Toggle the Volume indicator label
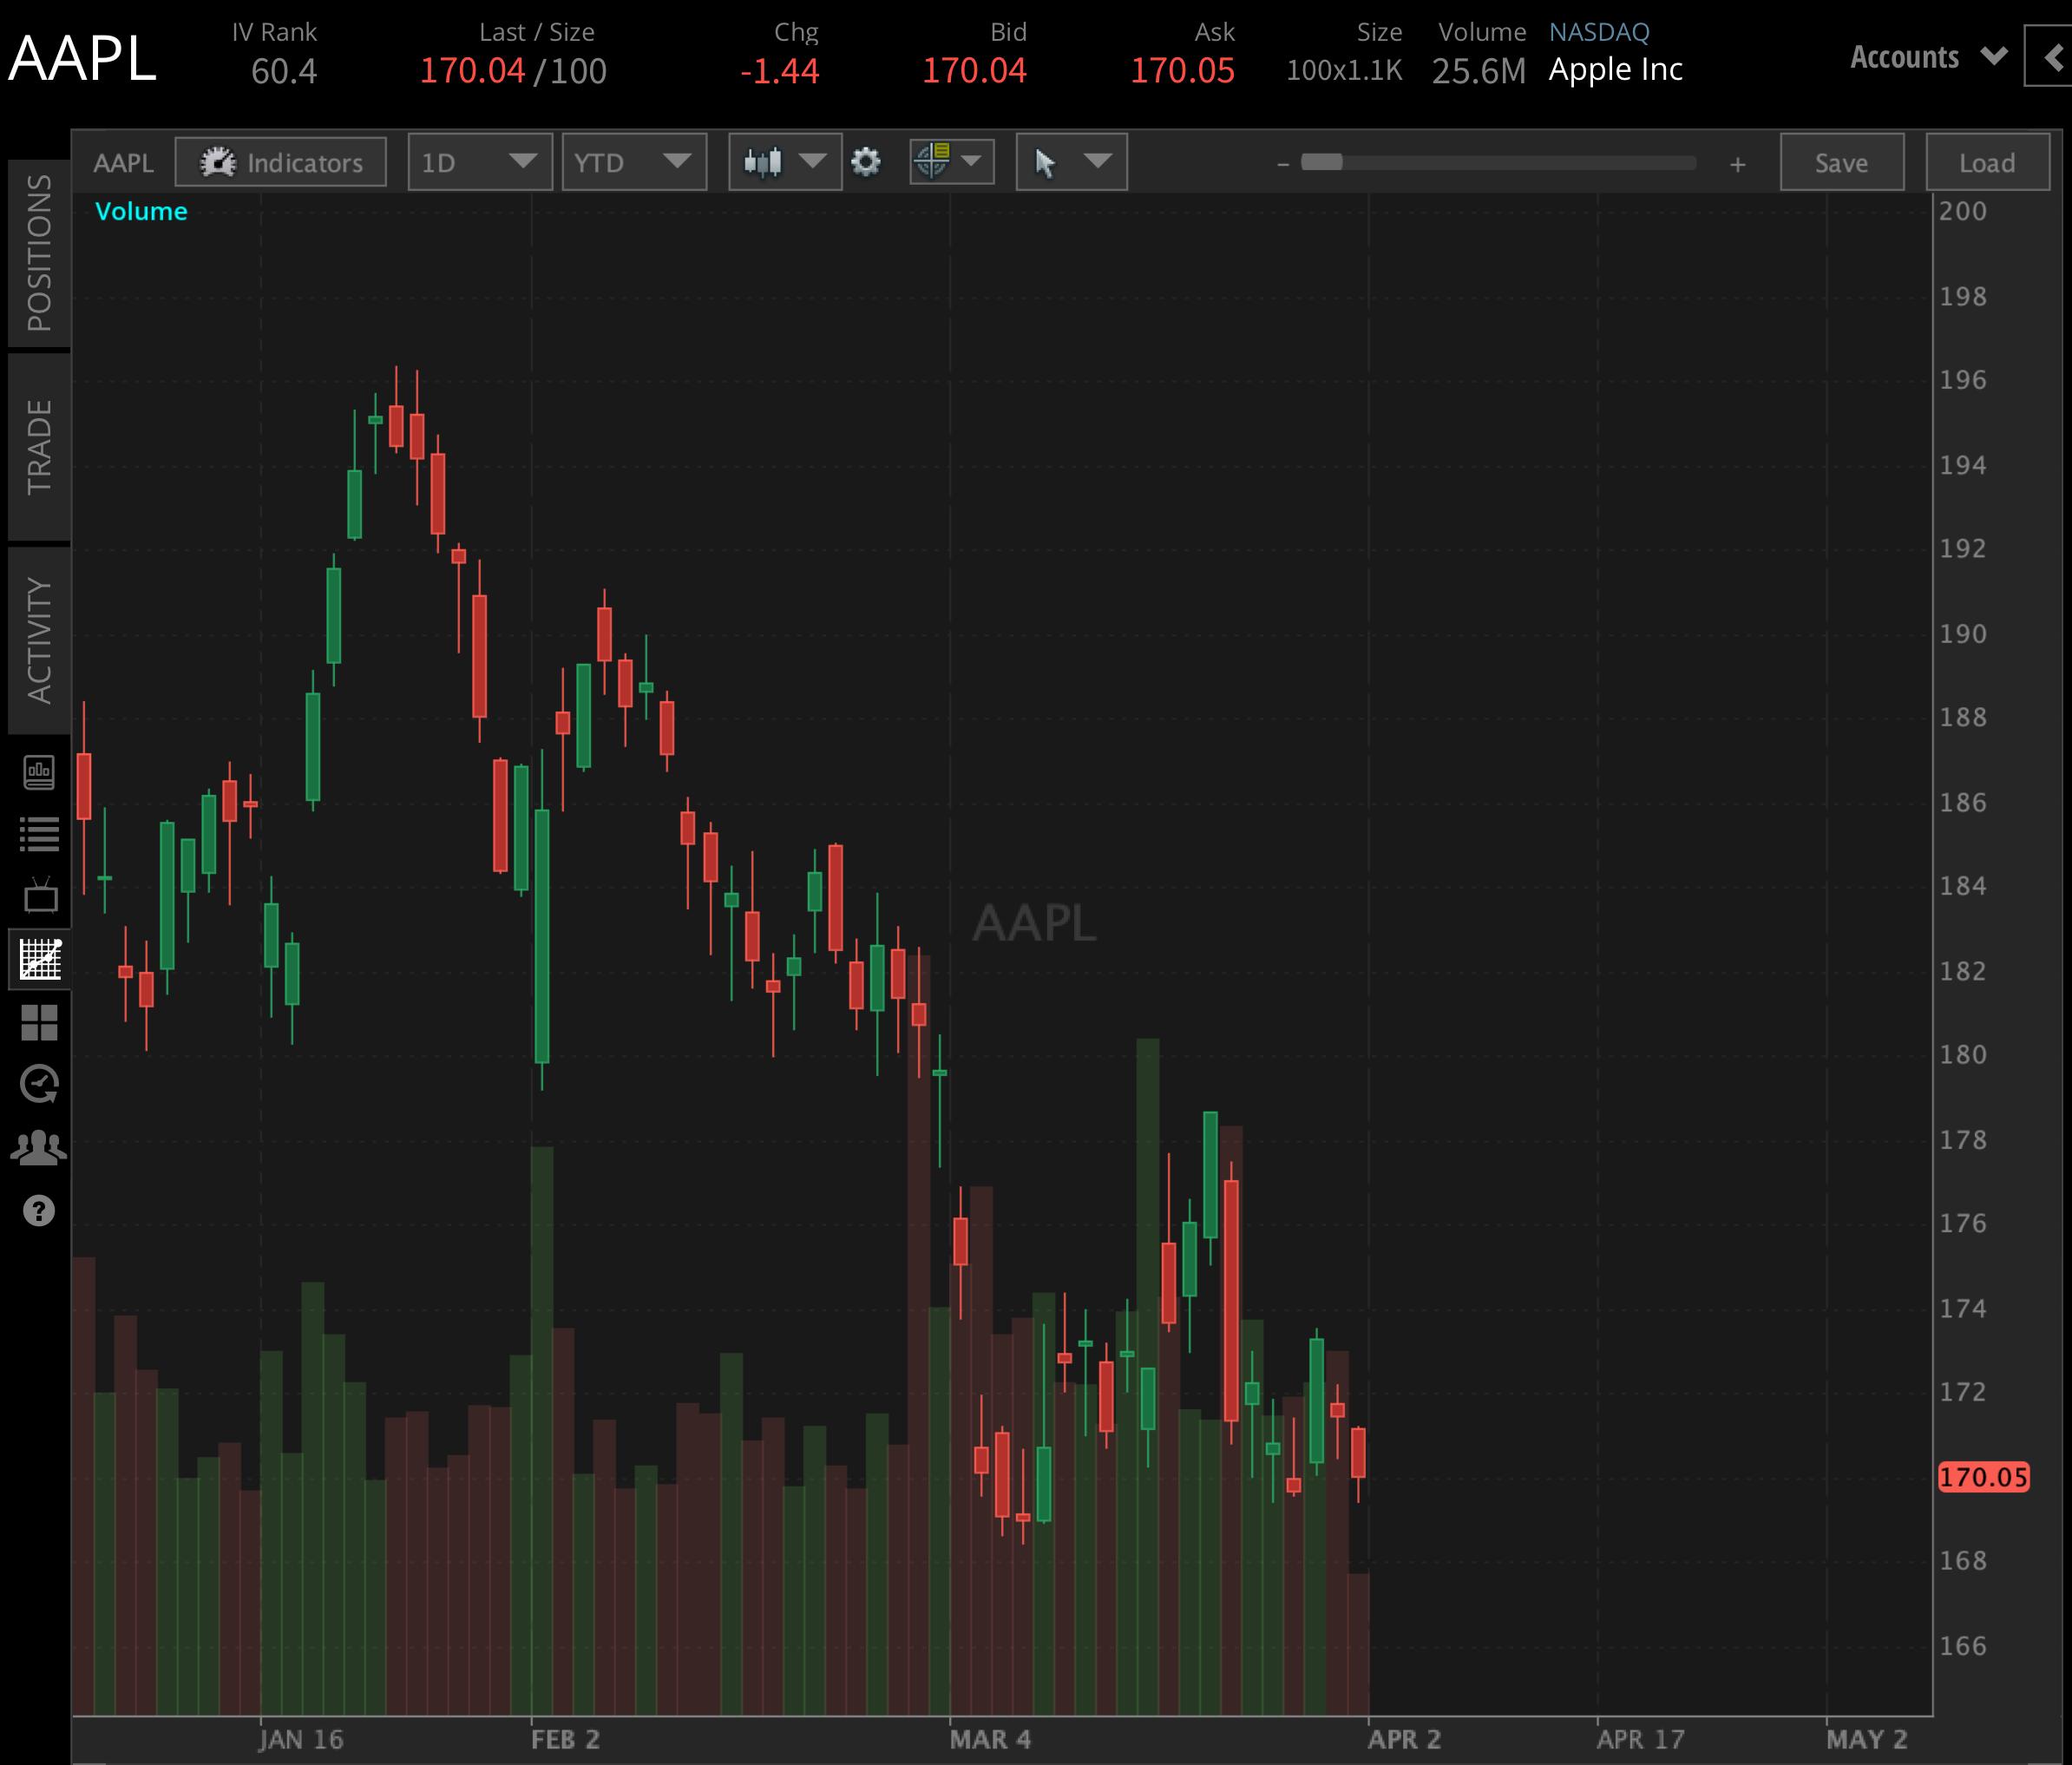 [x=141, y=211]
